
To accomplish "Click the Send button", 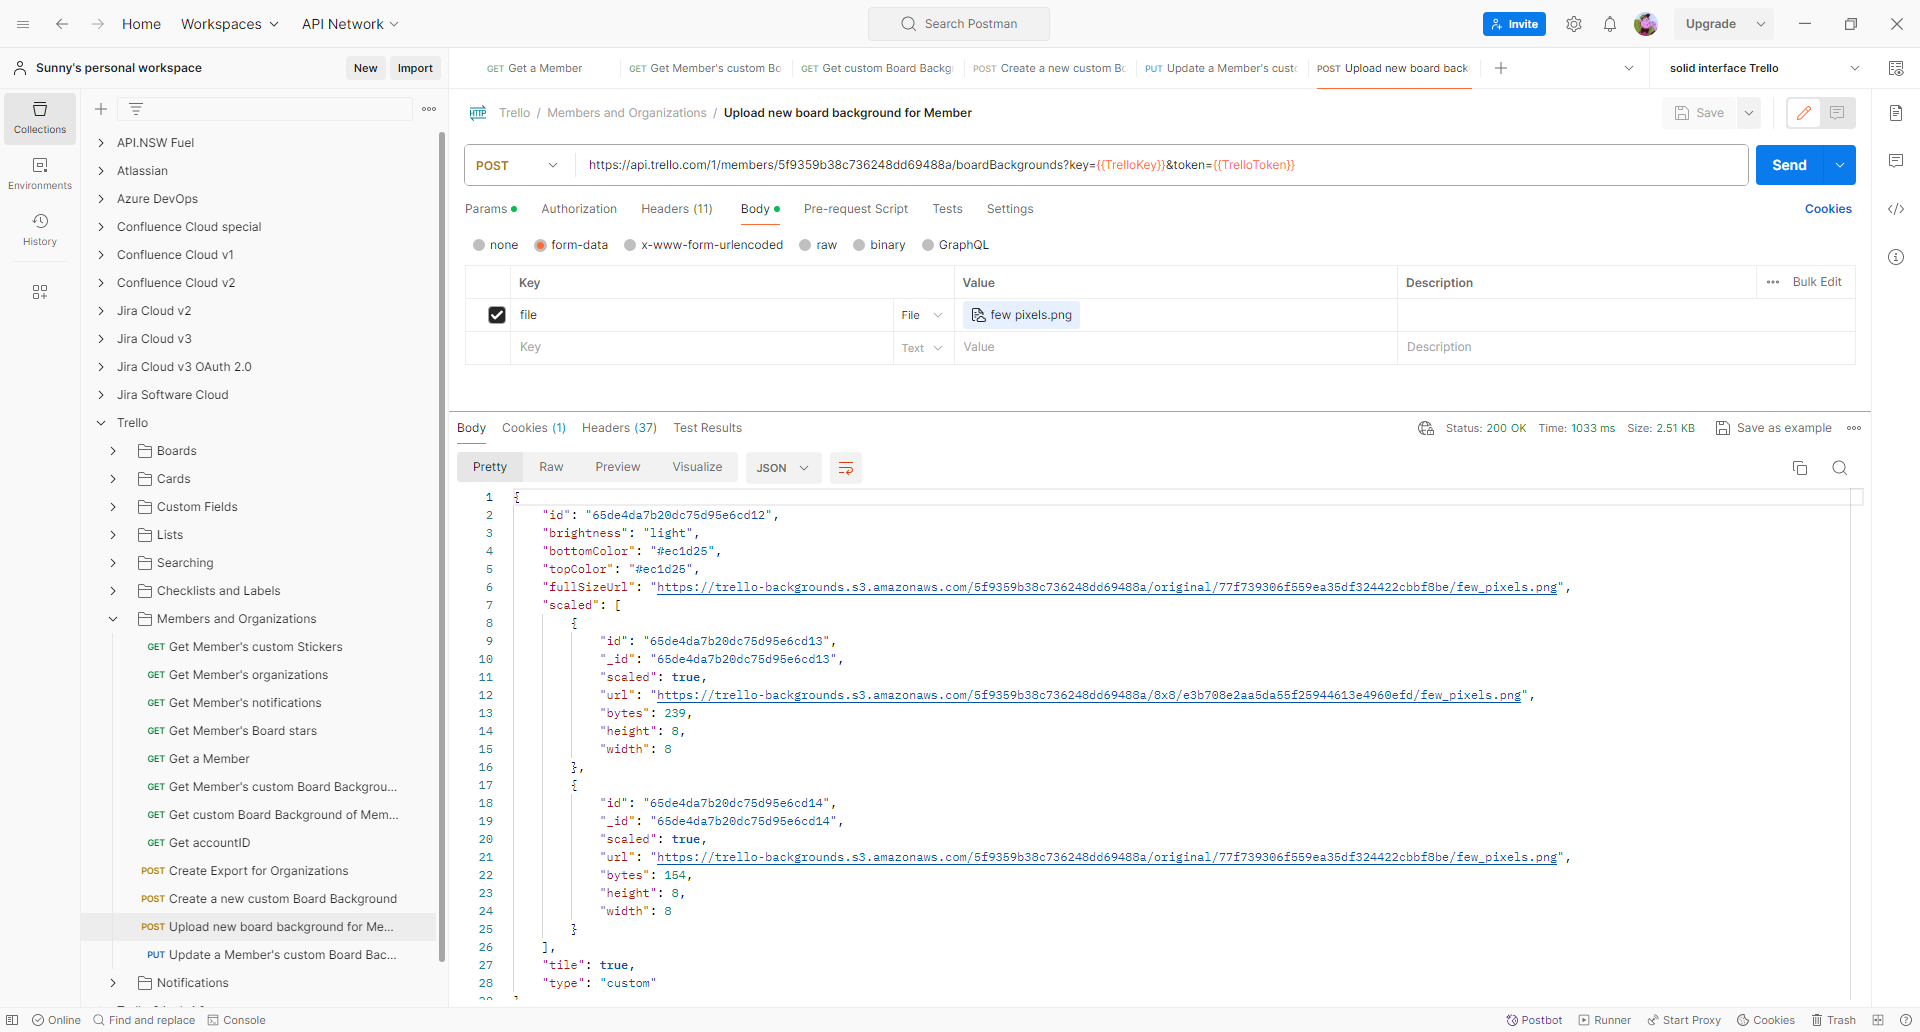I will pos(1790,165).
